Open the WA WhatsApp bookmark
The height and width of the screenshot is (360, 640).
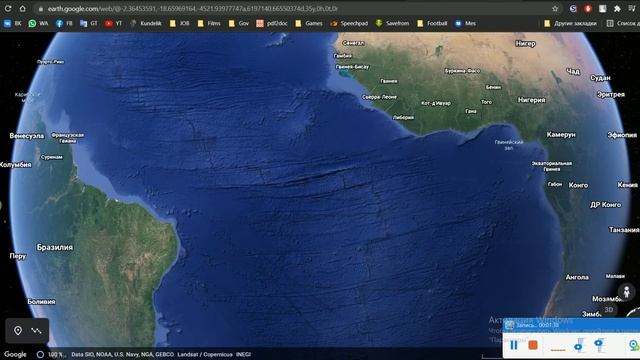pyautogui.click(x=38, y=24)
